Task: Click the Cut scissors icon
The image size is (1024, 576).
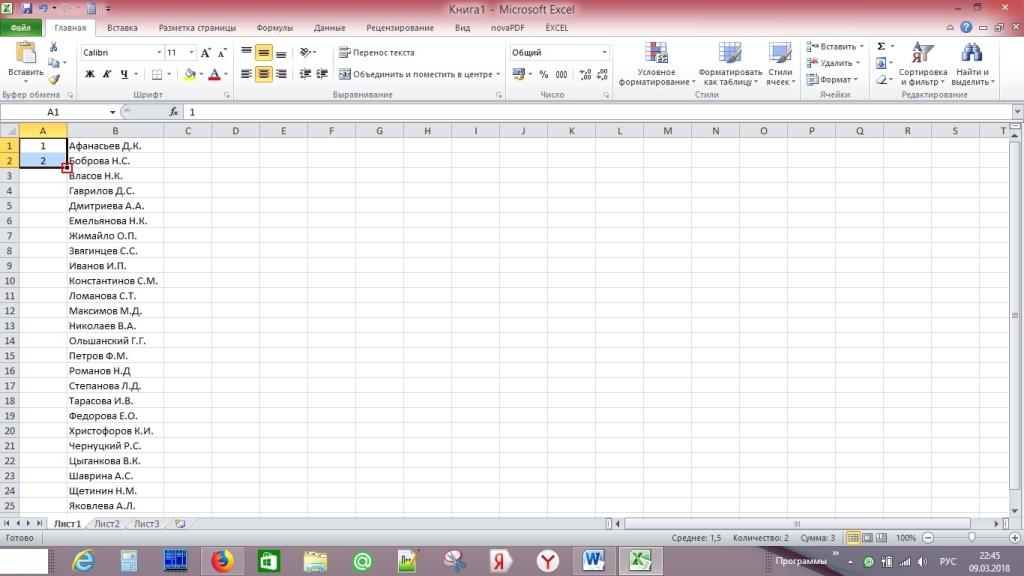Action: [54, 47]
